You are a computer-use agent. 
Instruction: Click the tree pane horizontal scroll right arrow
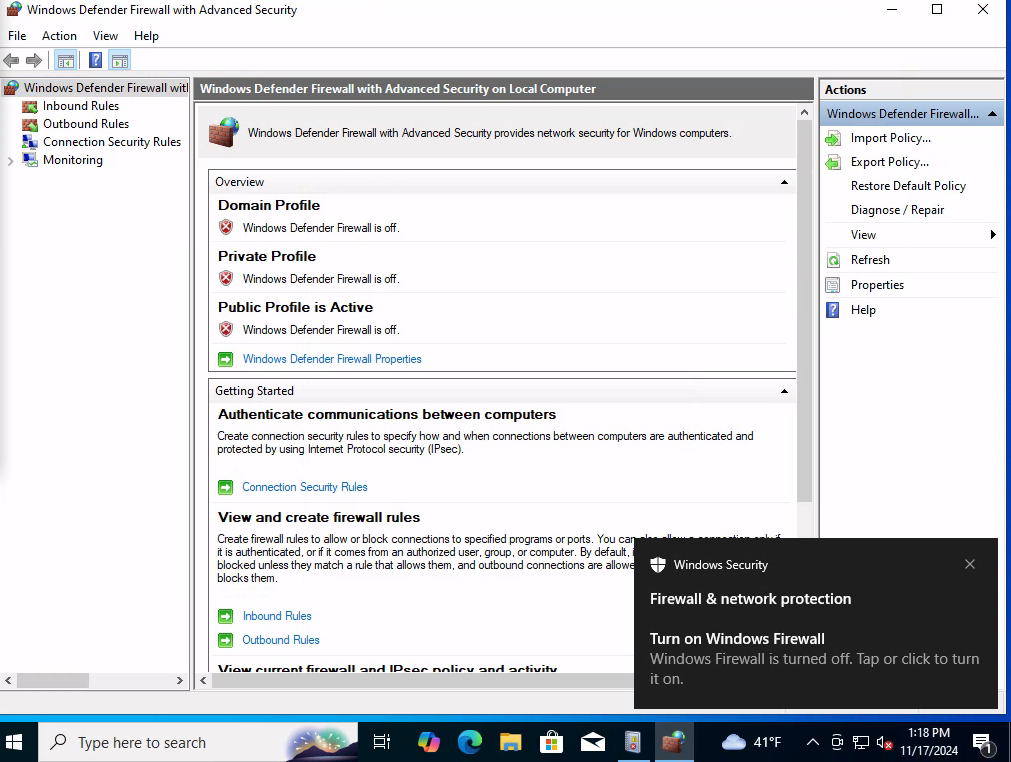(x=180, y=680)
